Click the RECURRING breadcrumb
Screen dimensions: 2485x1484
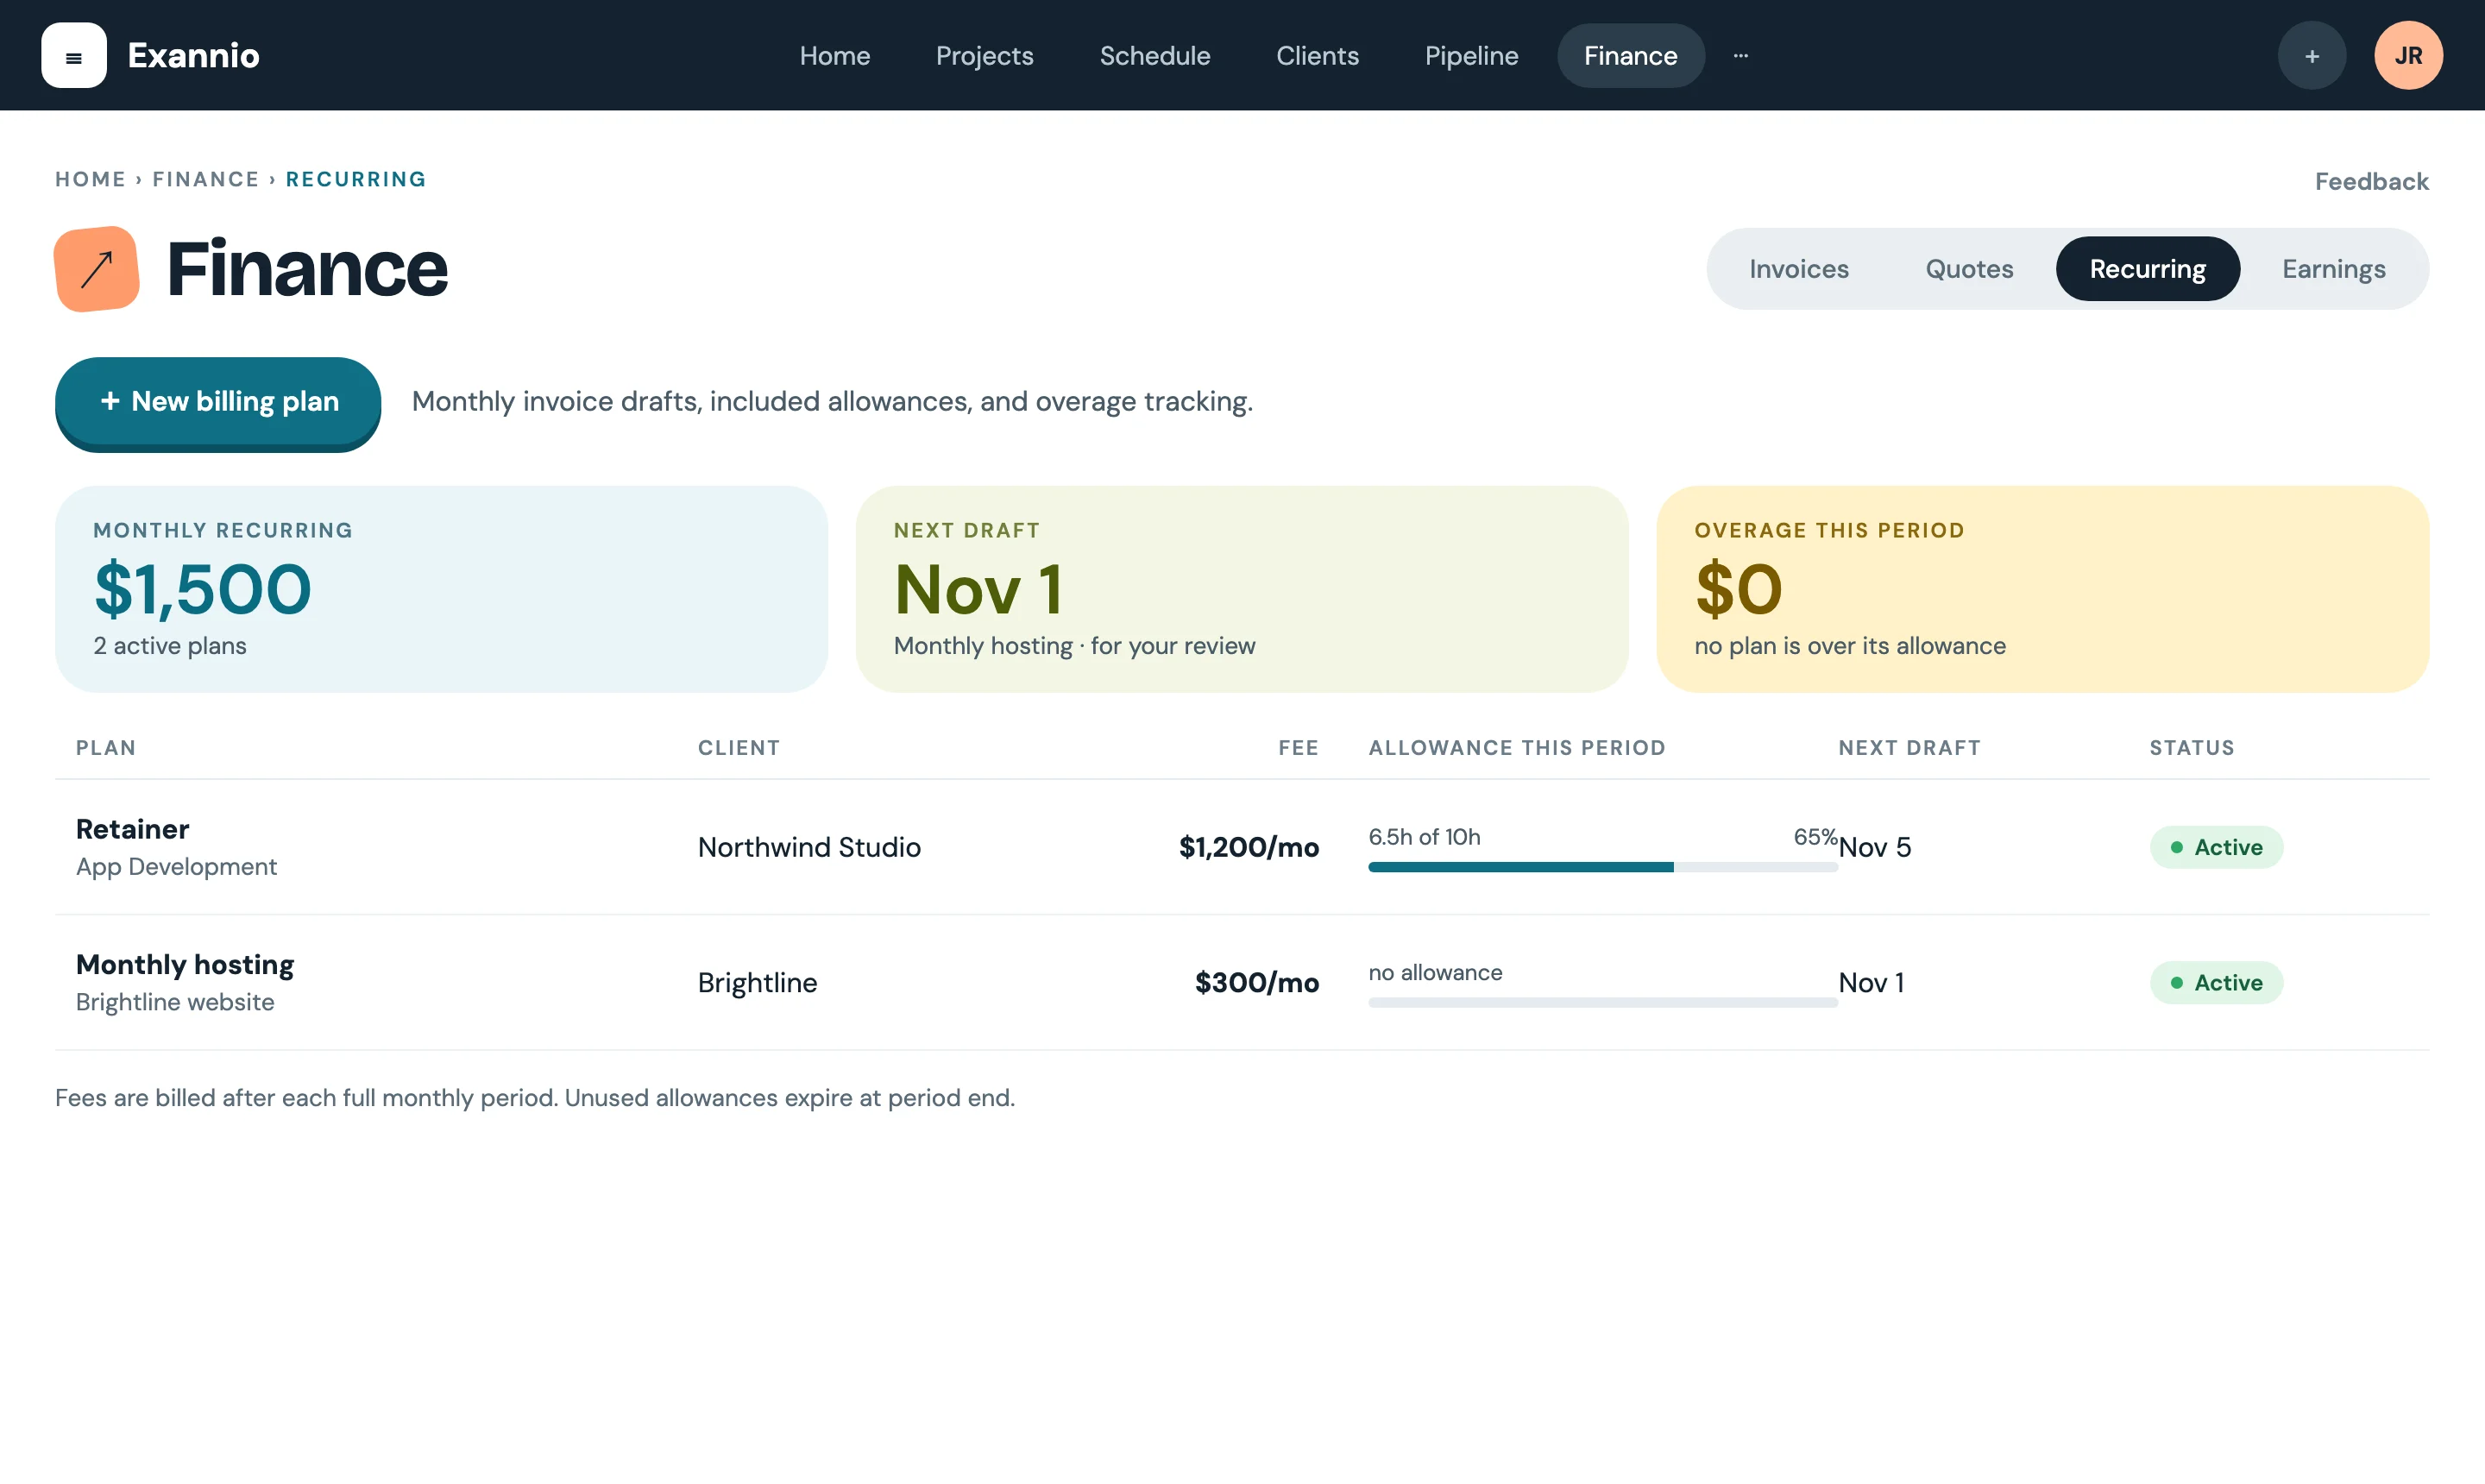pos(355,179)
